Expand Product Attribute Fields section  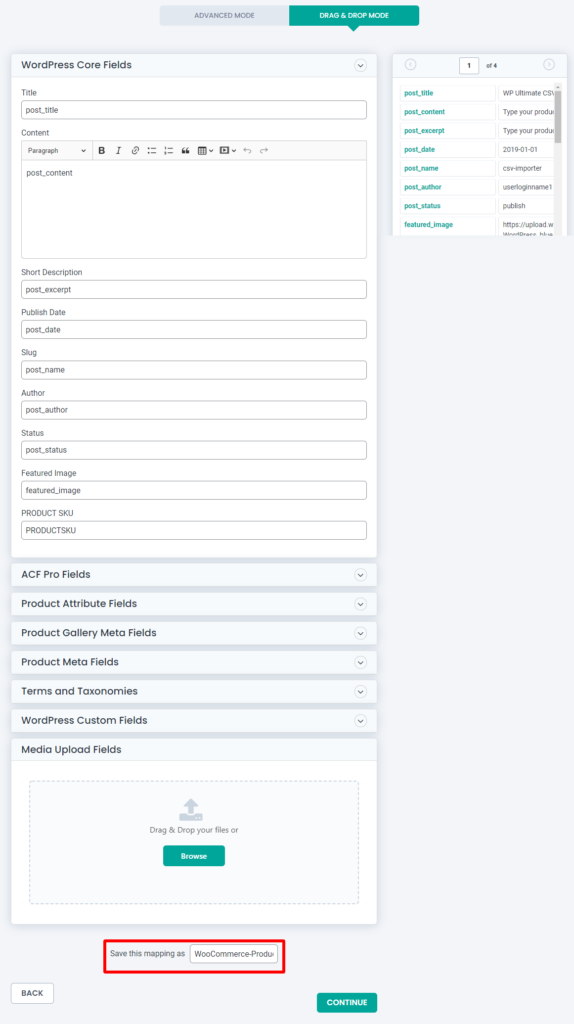360,604
